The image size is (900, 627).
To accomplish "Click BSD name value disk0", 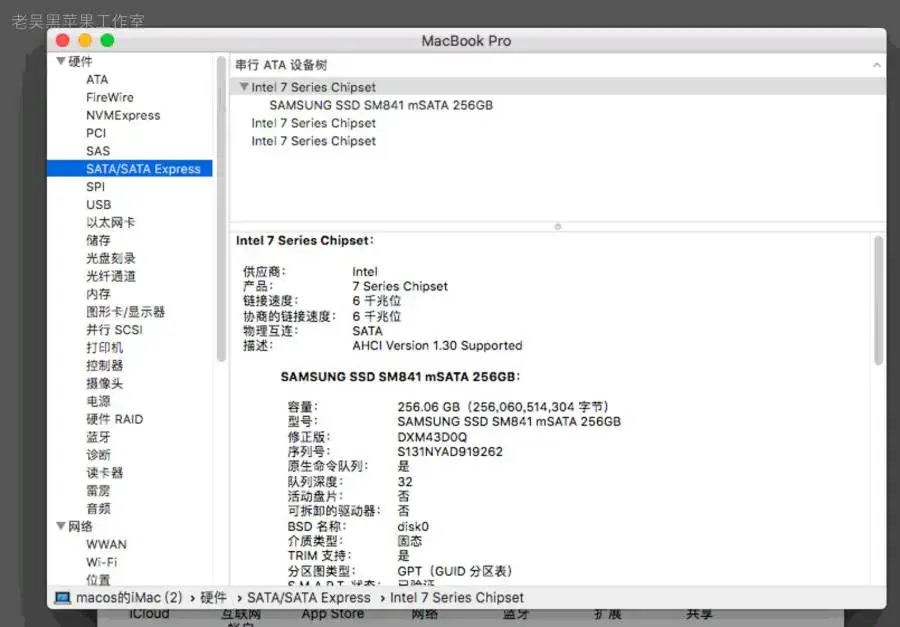I will 413,526.
